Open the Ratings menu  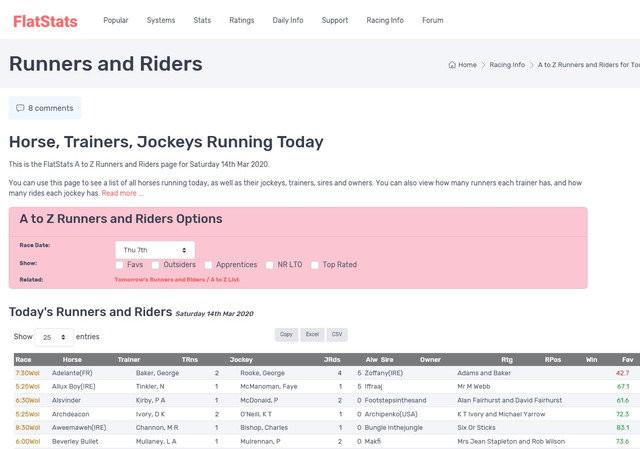pos(242,20)
